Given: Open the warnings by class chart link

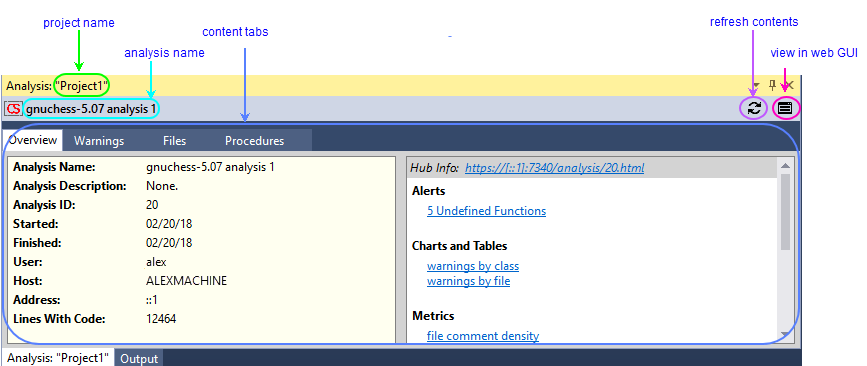Looking at the screenshot, I should point(473,266).
